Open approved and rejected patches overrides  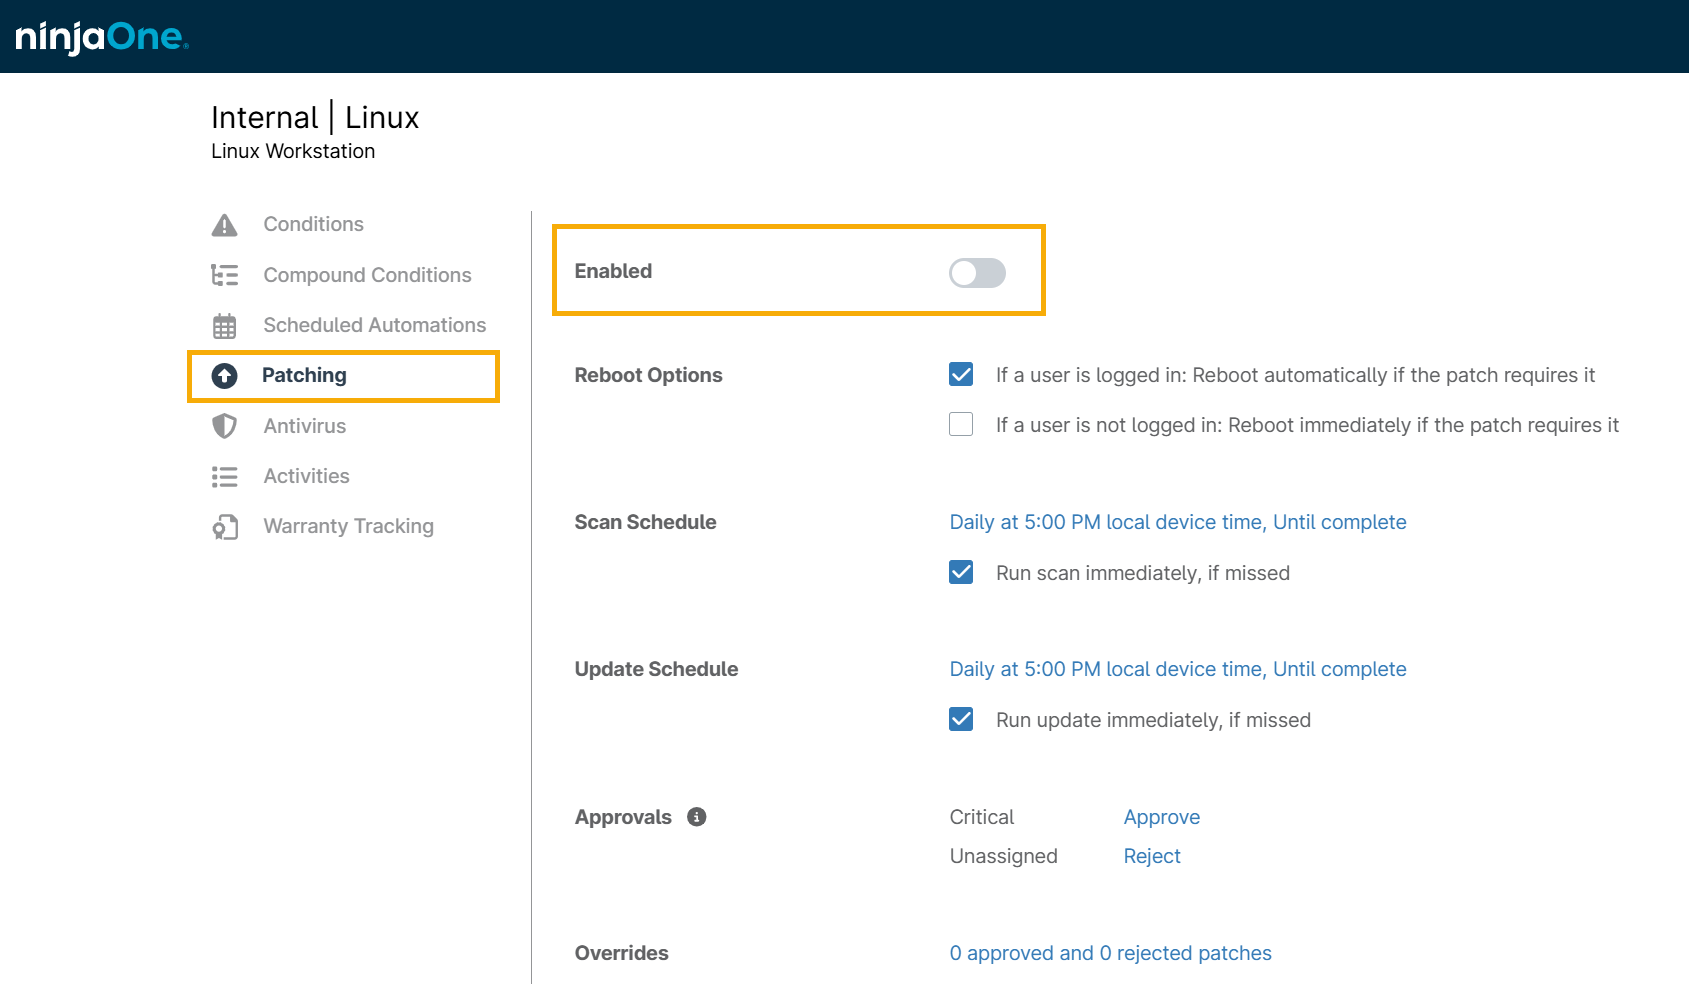coord(1110,953)
